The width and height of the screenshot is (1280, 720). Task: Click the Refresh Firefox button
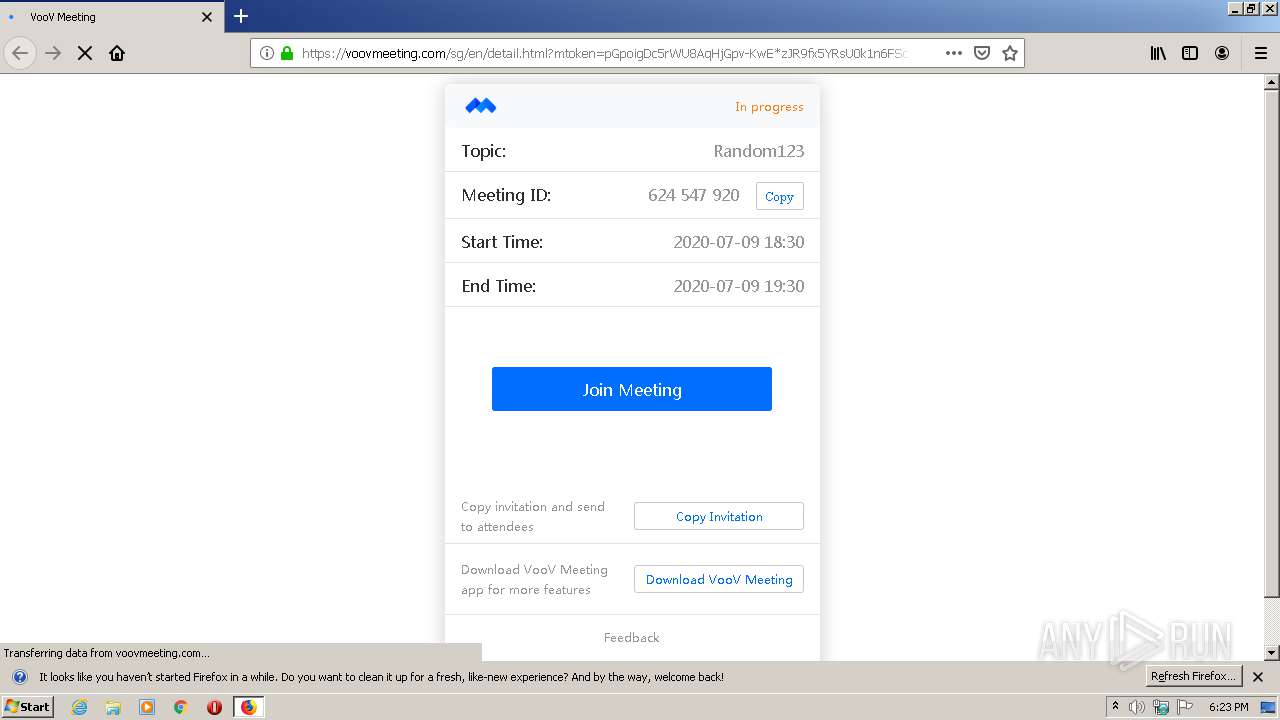[1193, 677]
